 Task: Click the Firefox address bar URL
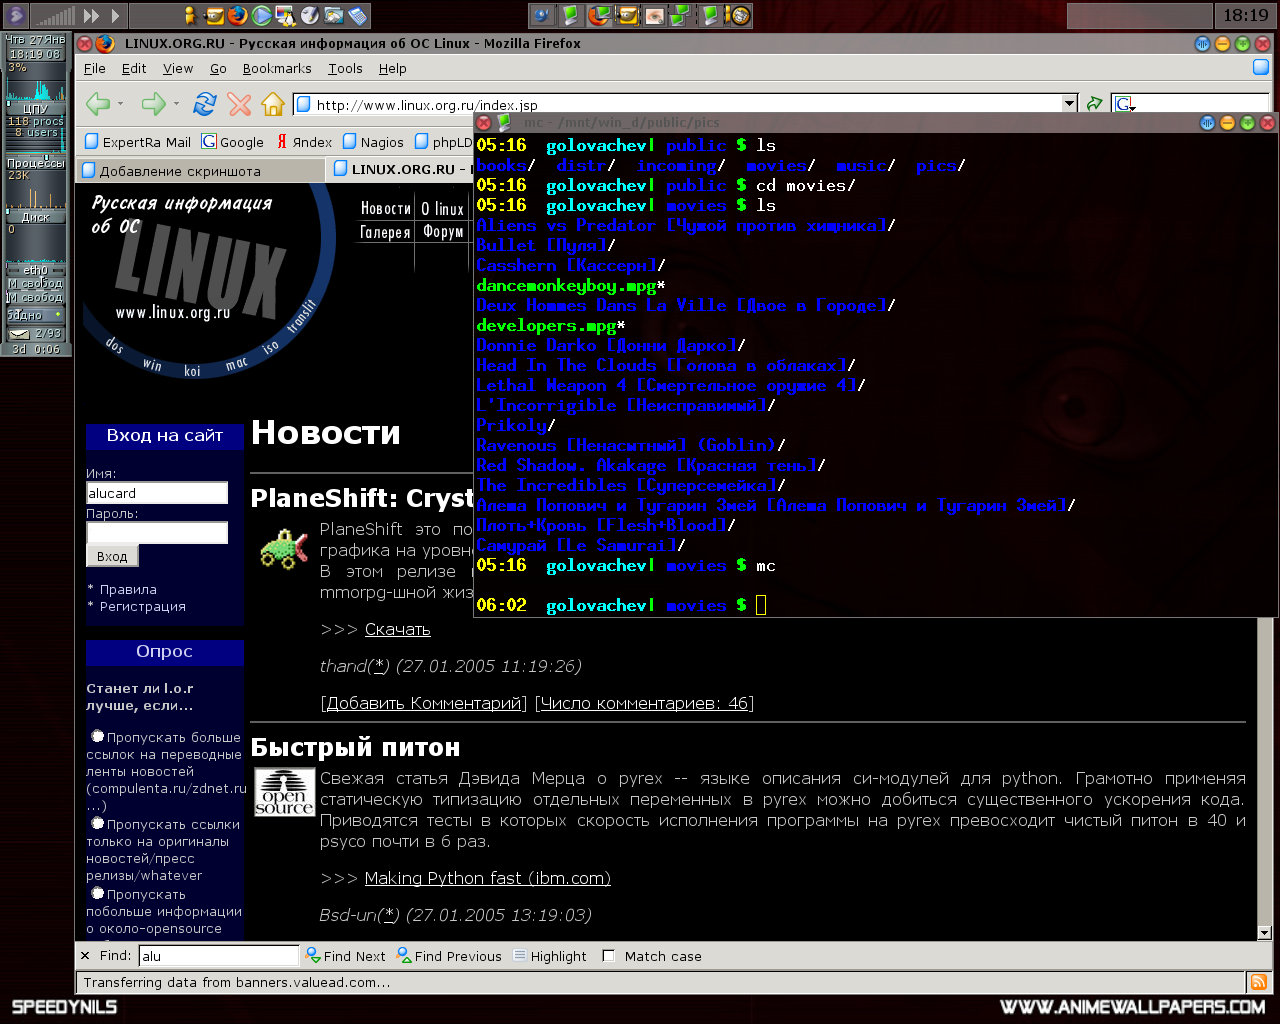pyautogui.click(x=676, y=104)
